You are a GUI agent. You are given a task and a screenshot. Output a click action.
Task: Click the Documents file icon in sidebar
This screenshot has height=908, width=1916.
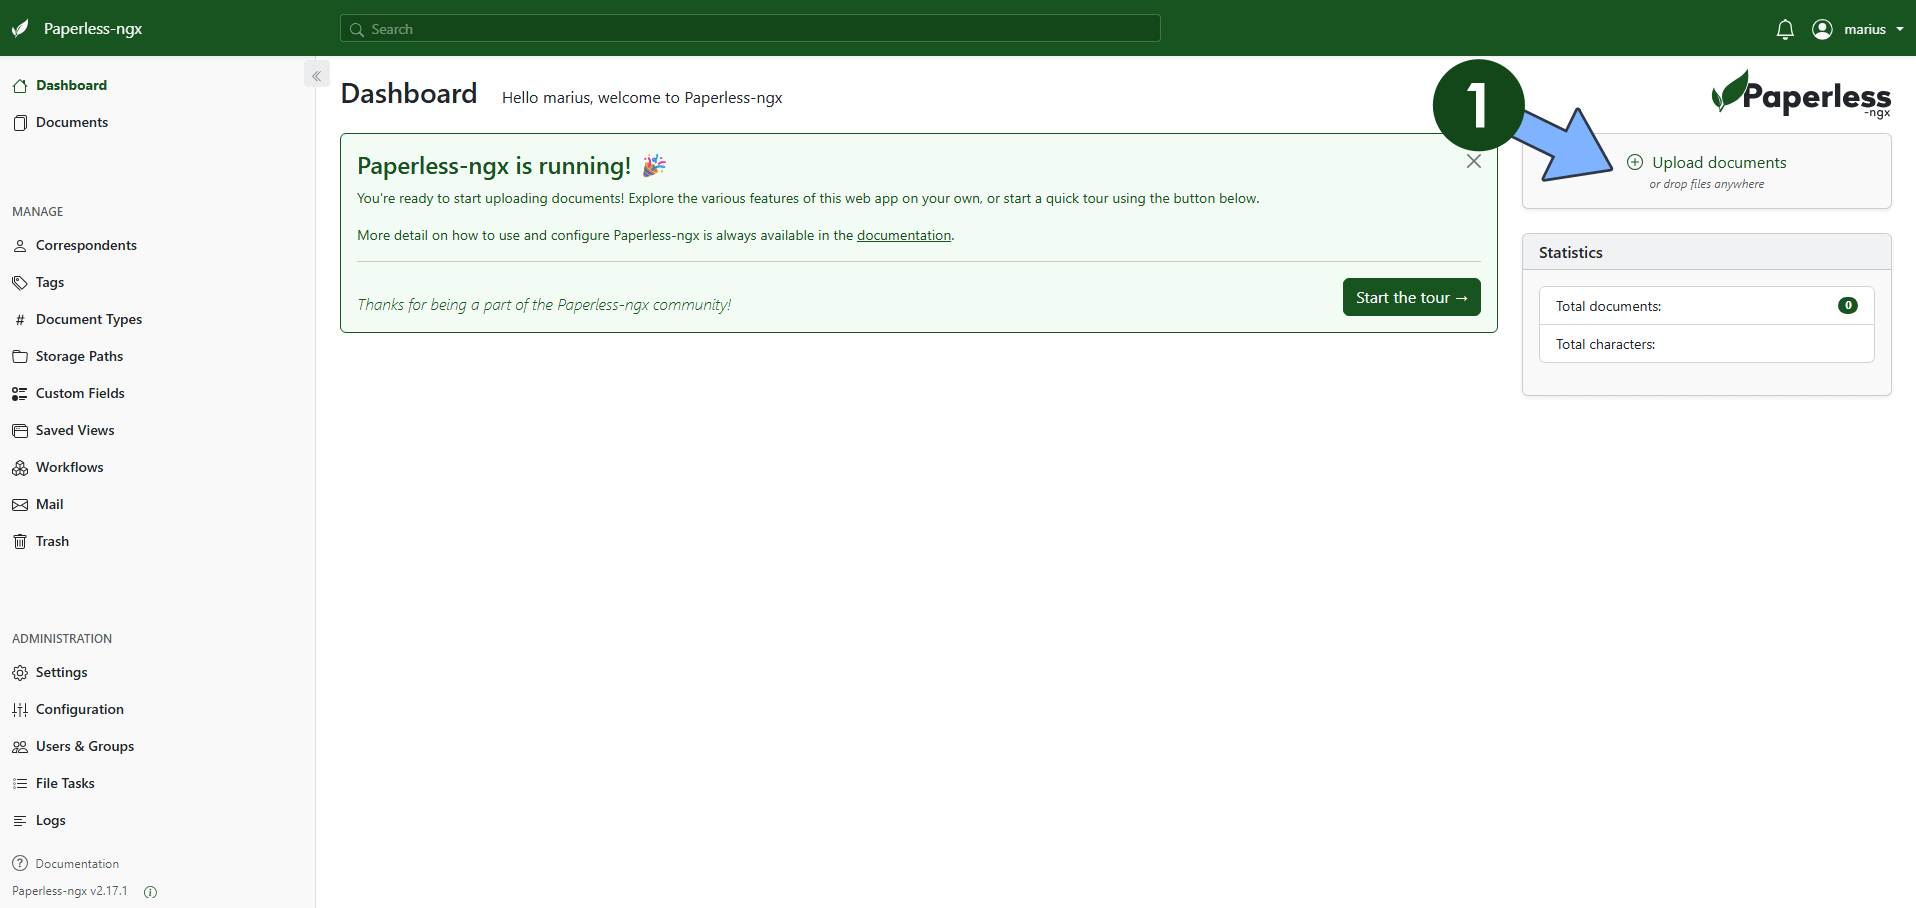(x=20, y=123)
